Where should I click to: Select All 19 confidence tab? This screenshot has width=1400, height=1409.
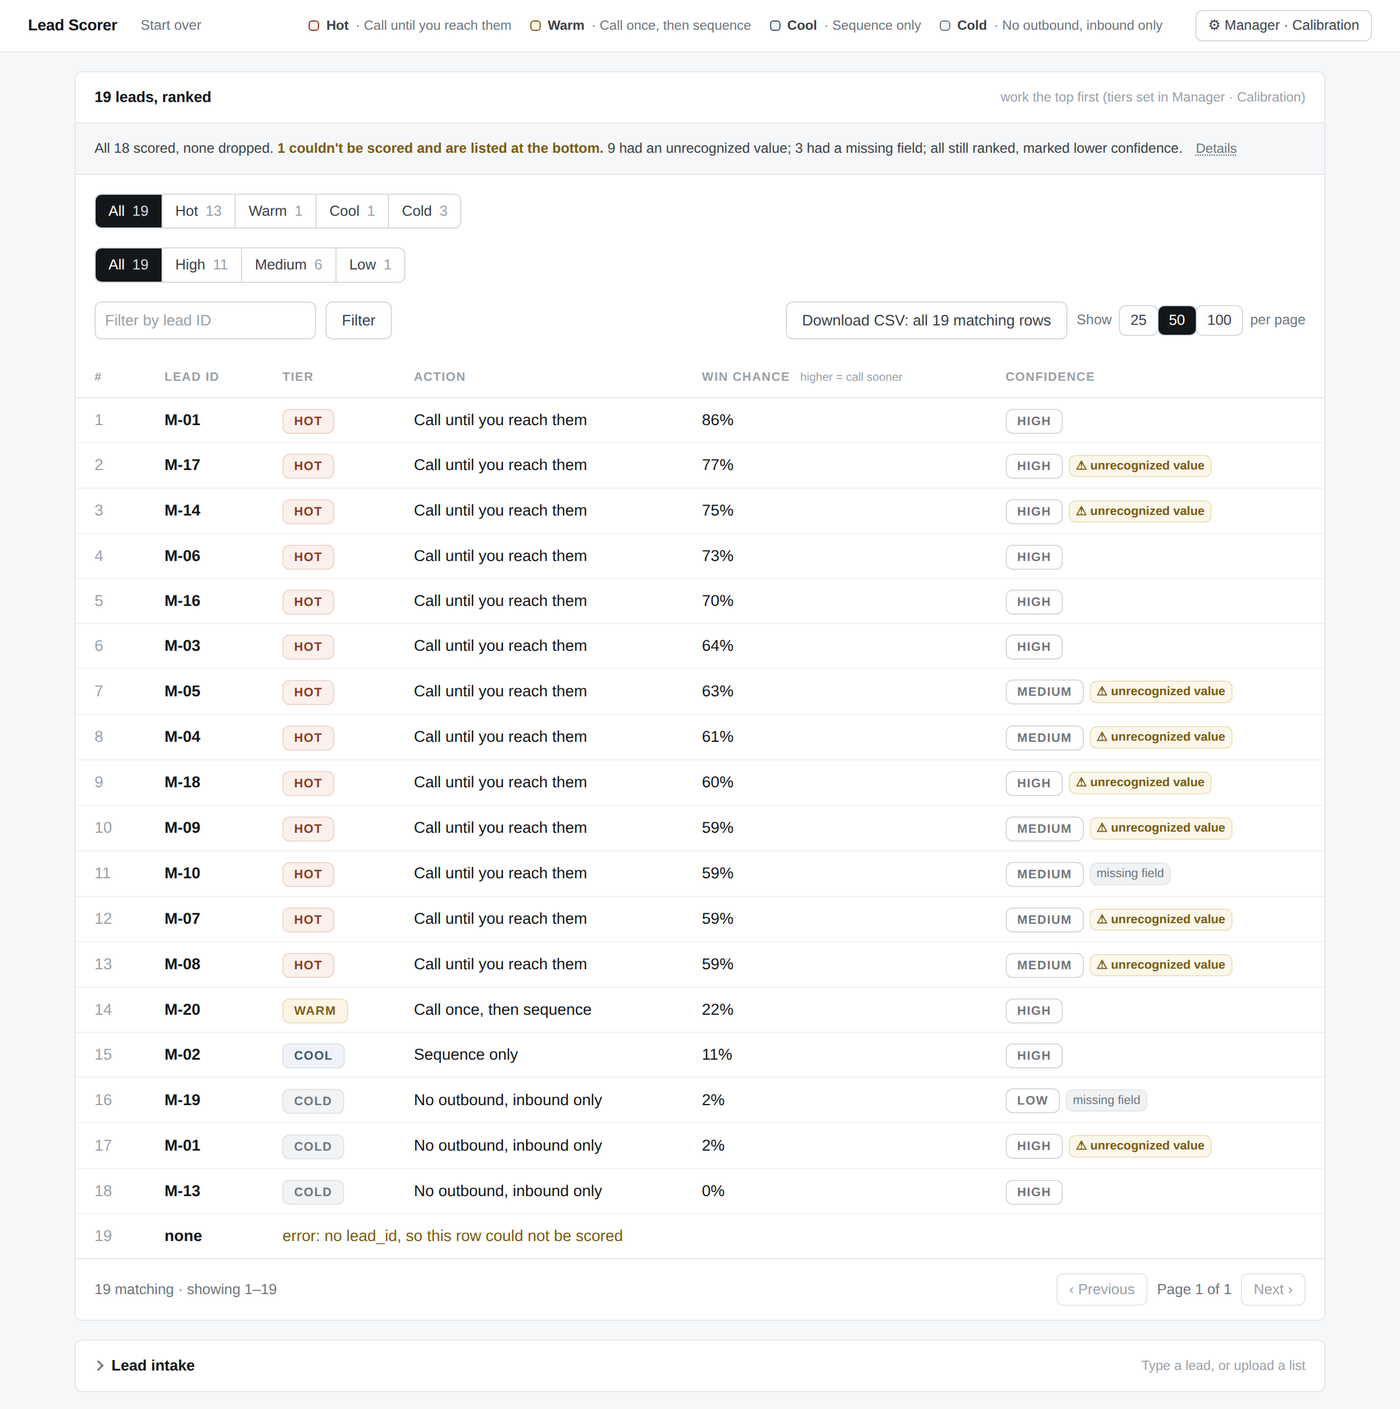coord(128,265)
